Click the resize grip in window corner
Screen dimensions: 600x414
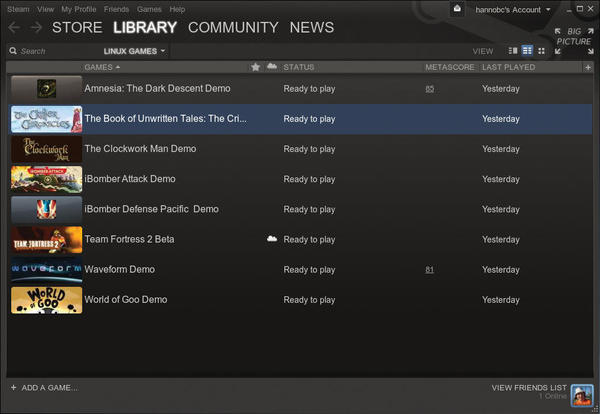coord(595,409)
